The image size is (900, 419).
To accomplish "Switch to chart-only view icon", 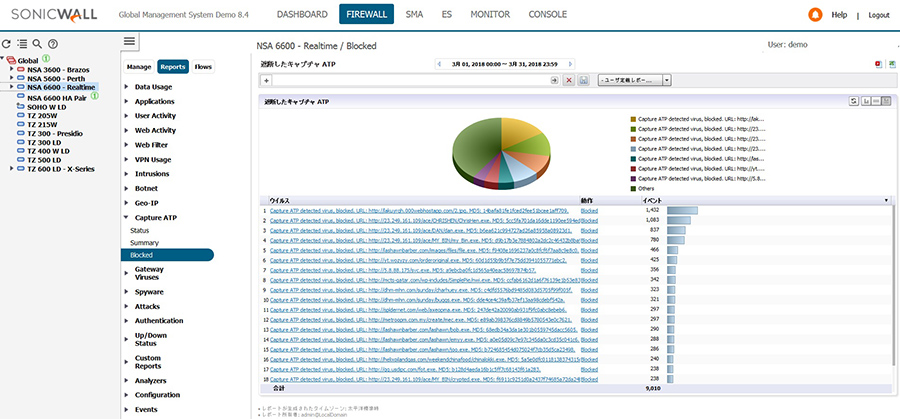I will tap(865, 101).
